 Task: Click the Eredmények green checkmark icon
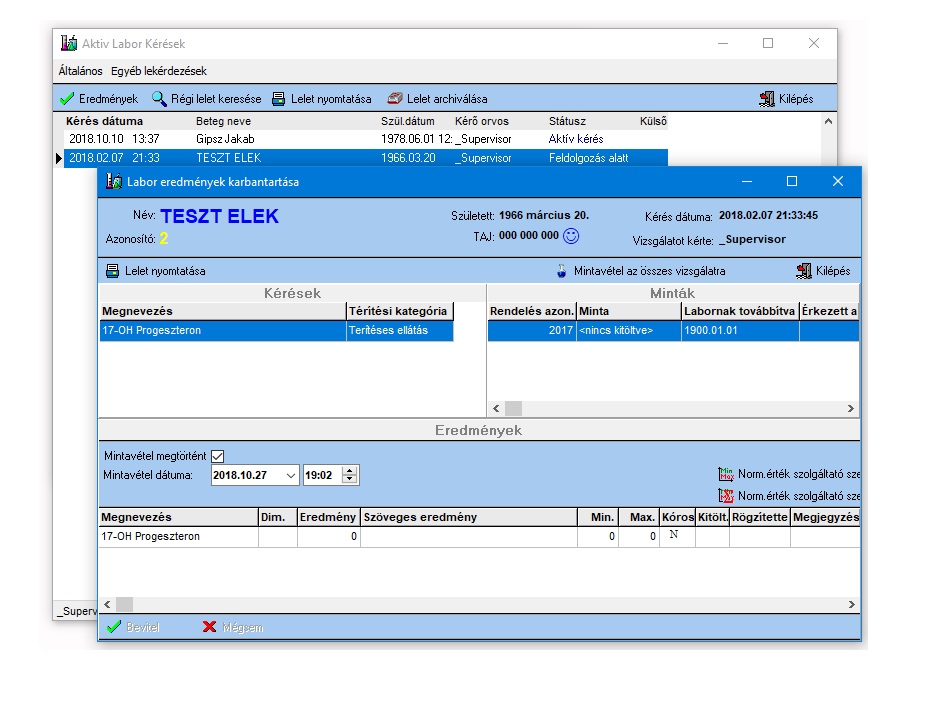tap(67, 99)
